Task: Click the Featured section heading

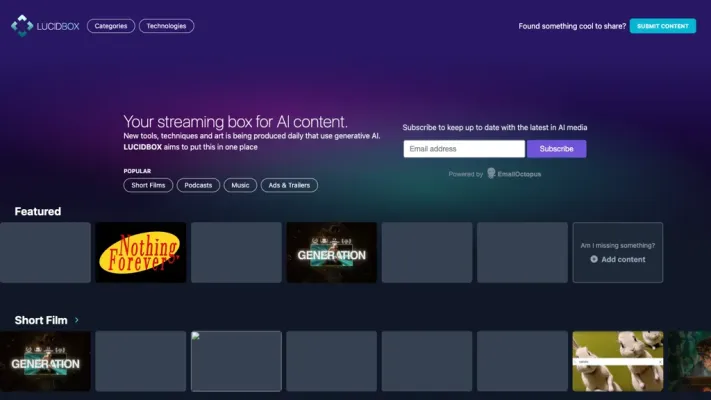Action: [38, 211]
